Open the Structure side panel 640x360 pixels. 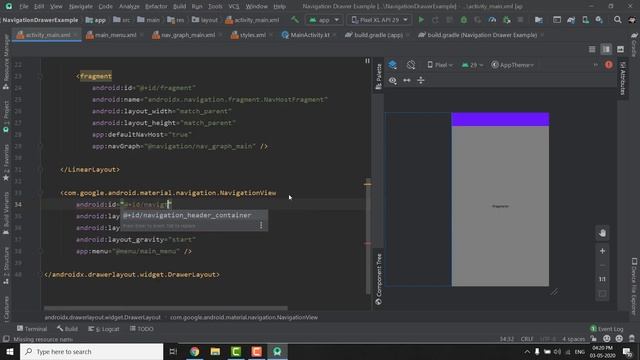(6, 265)
